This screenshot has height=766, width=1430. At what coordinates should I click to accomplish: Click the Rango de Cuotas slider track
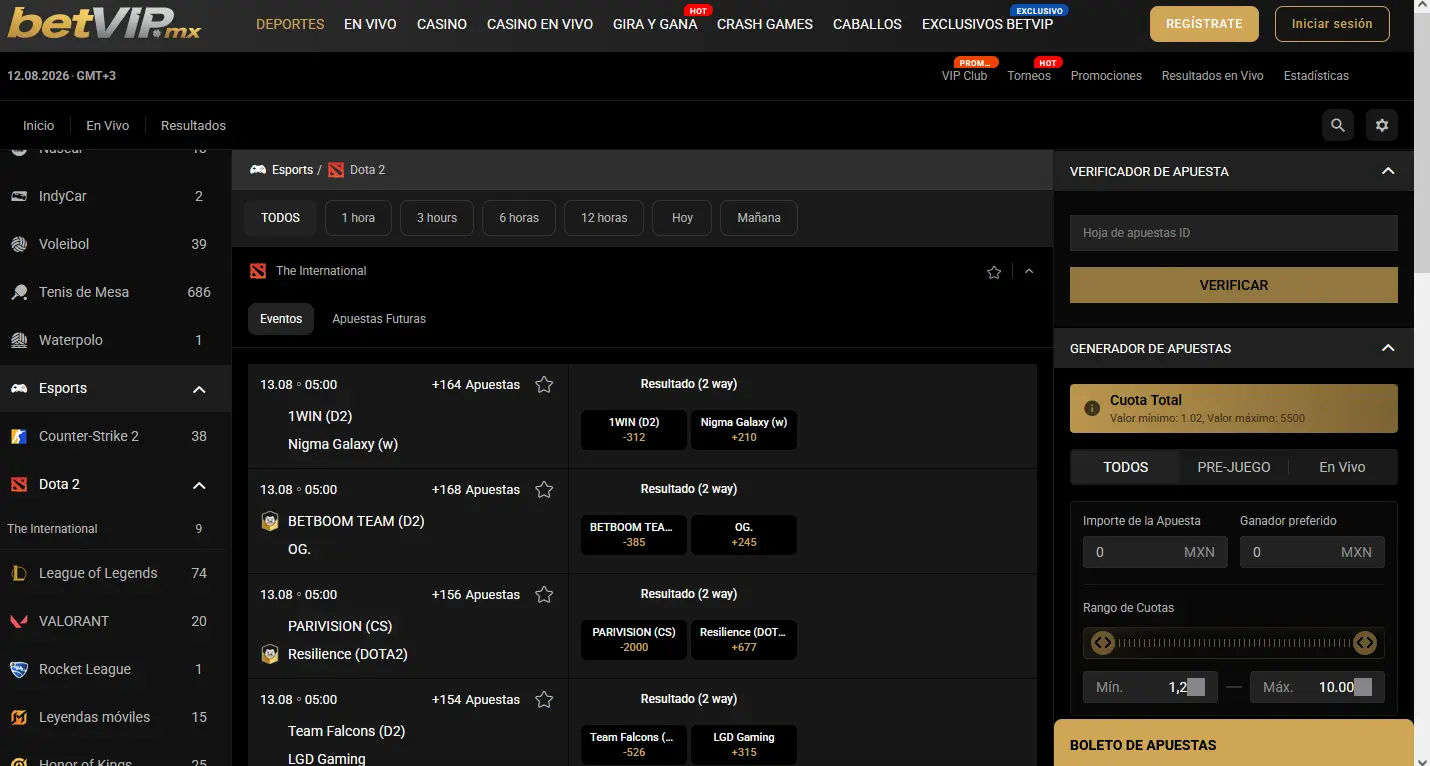(x=1234, y=643)
